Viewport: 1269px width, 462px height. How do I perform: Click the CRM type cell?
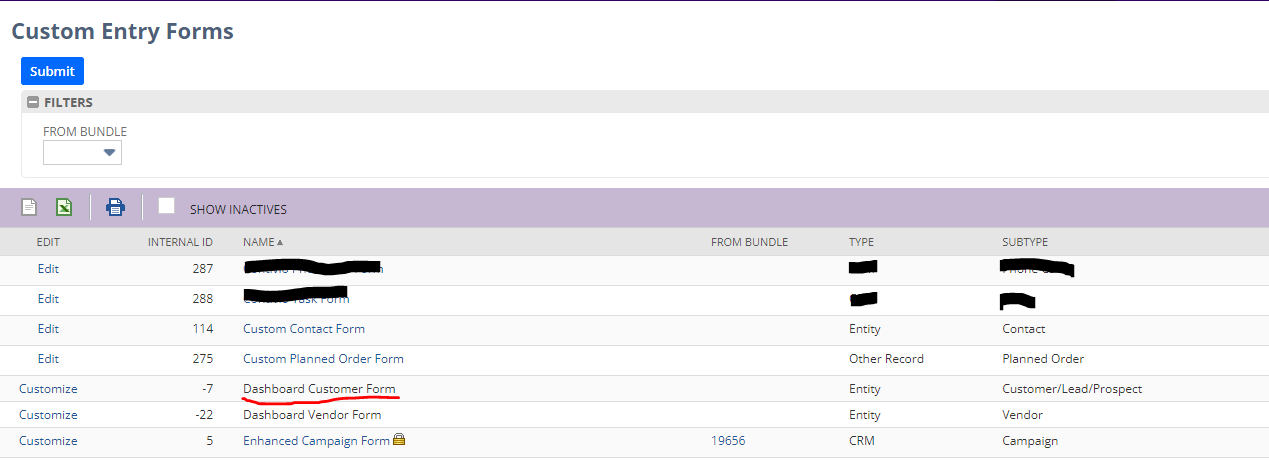click(x=861, y=441)
